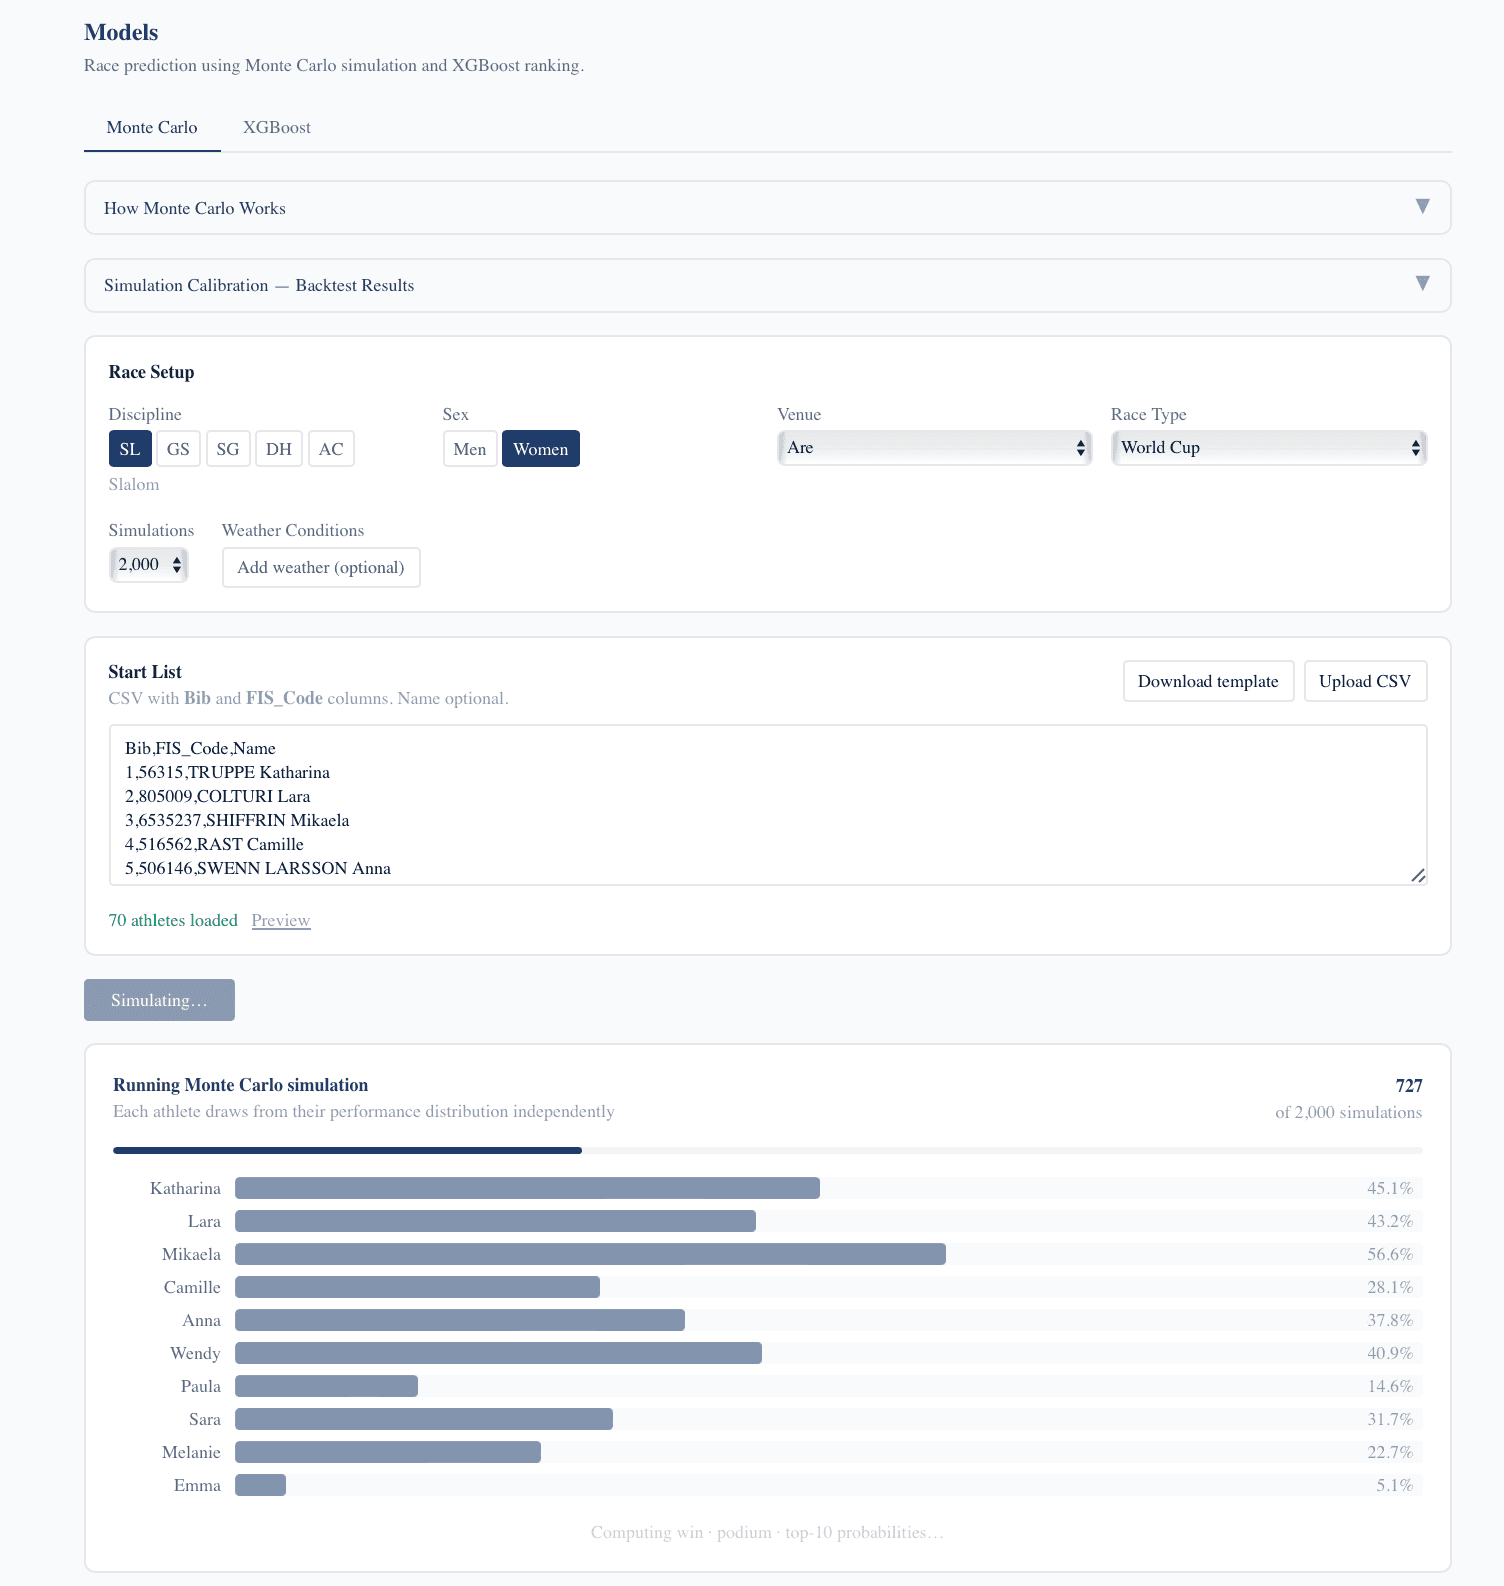Choose GS discipline option

pyautogui.click(x=178, y=449)
